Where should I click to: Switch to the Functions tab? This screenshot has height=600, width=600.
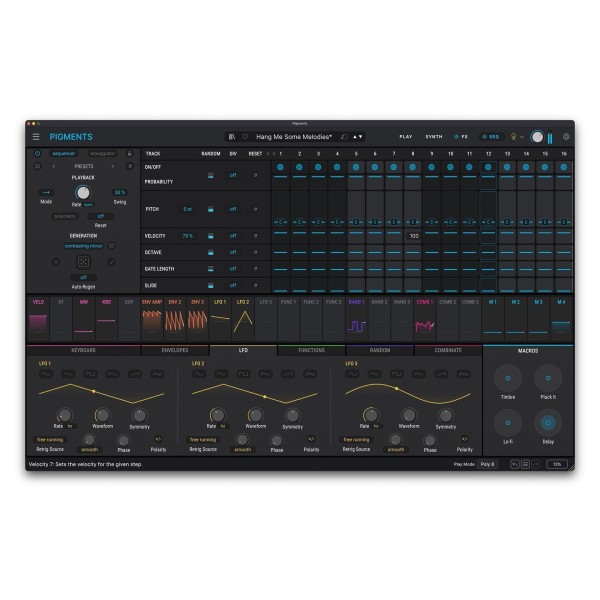pyautogui.click(x=311, y=350)
